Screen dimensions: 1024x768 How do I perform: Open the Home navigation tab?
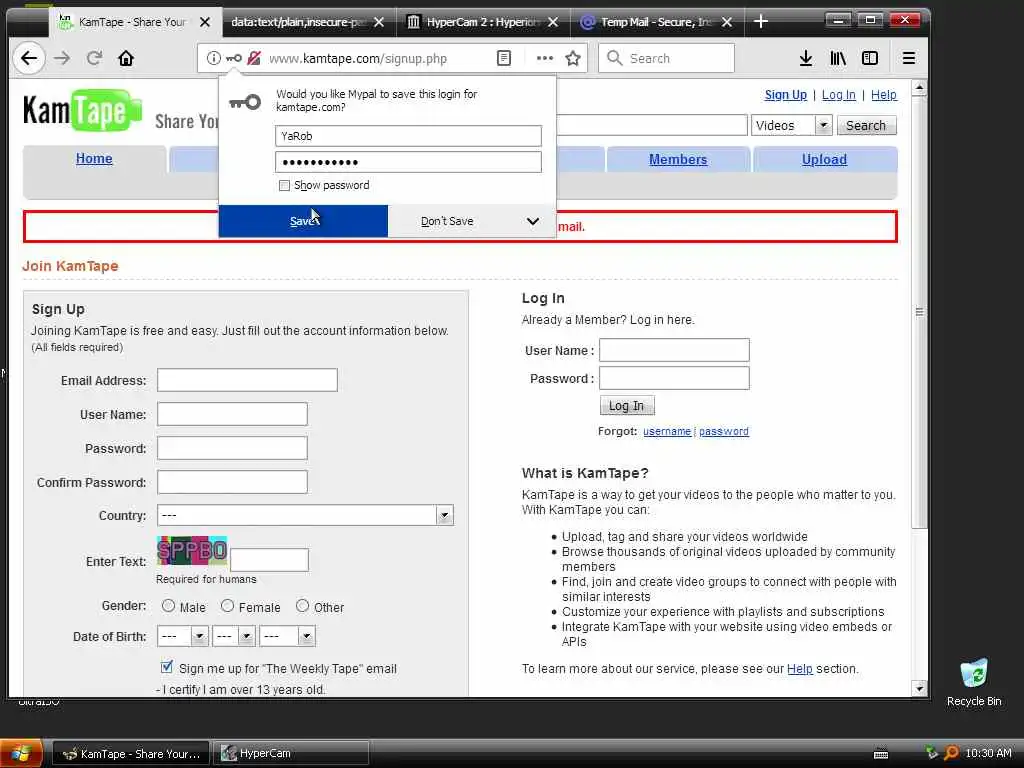coord(94,159)
